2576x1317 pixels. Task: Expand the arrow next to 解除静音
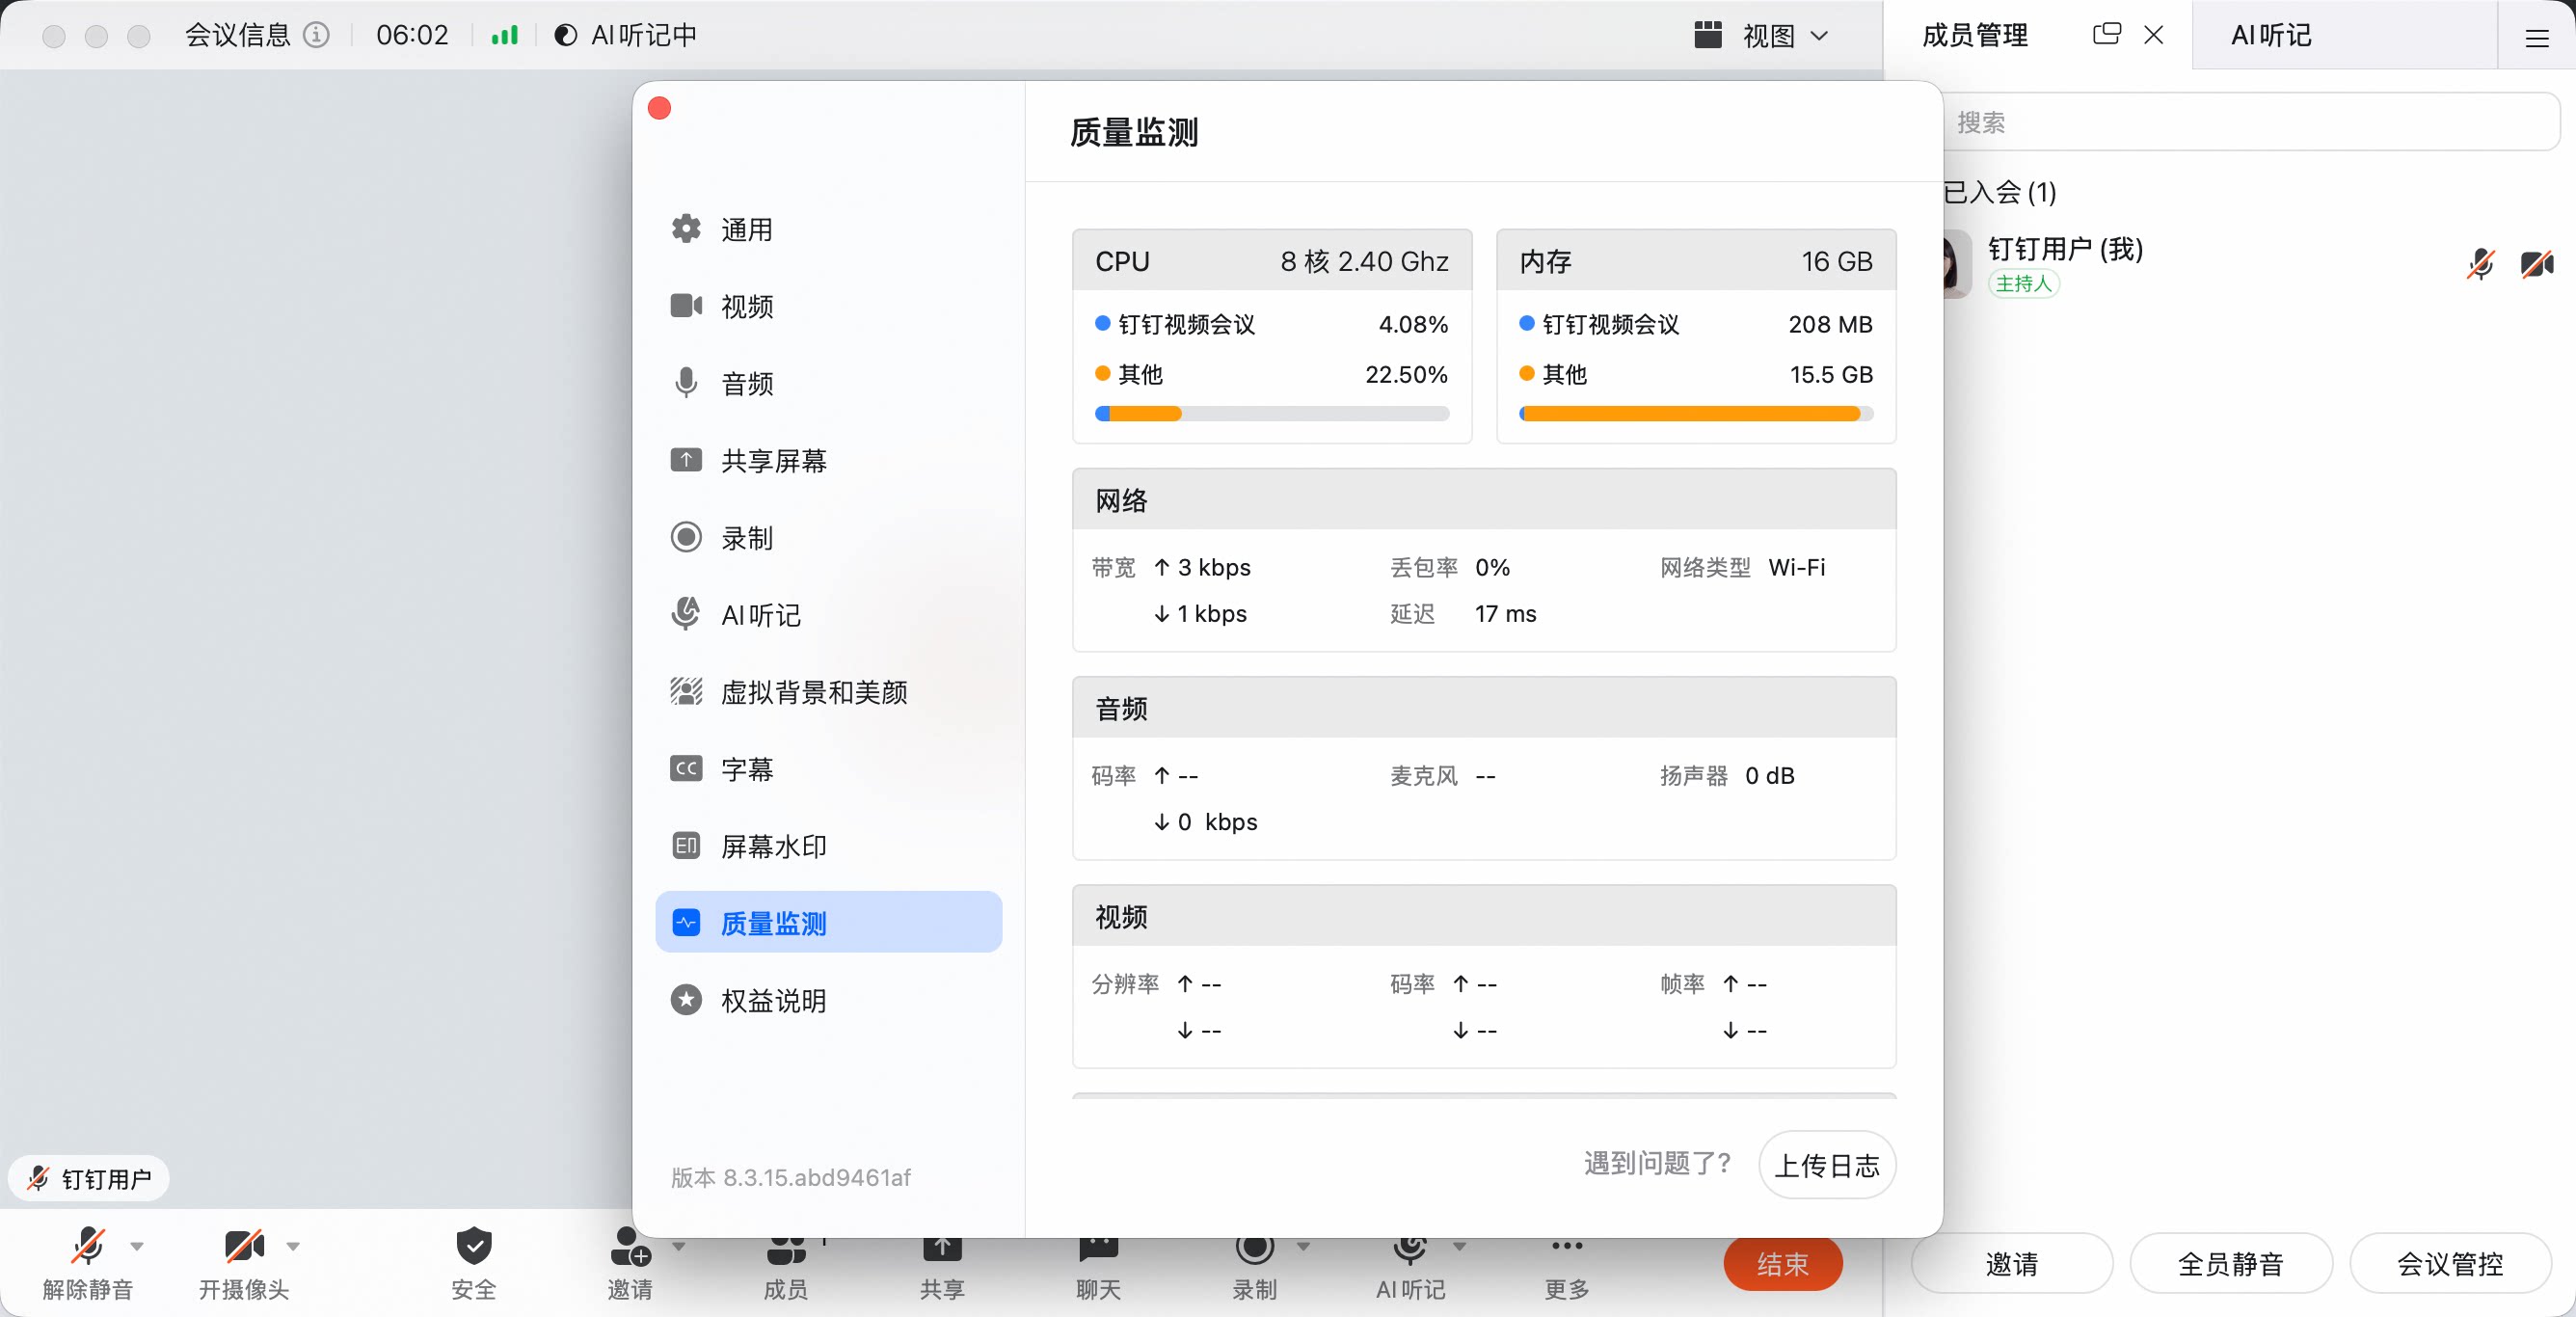137,1246
